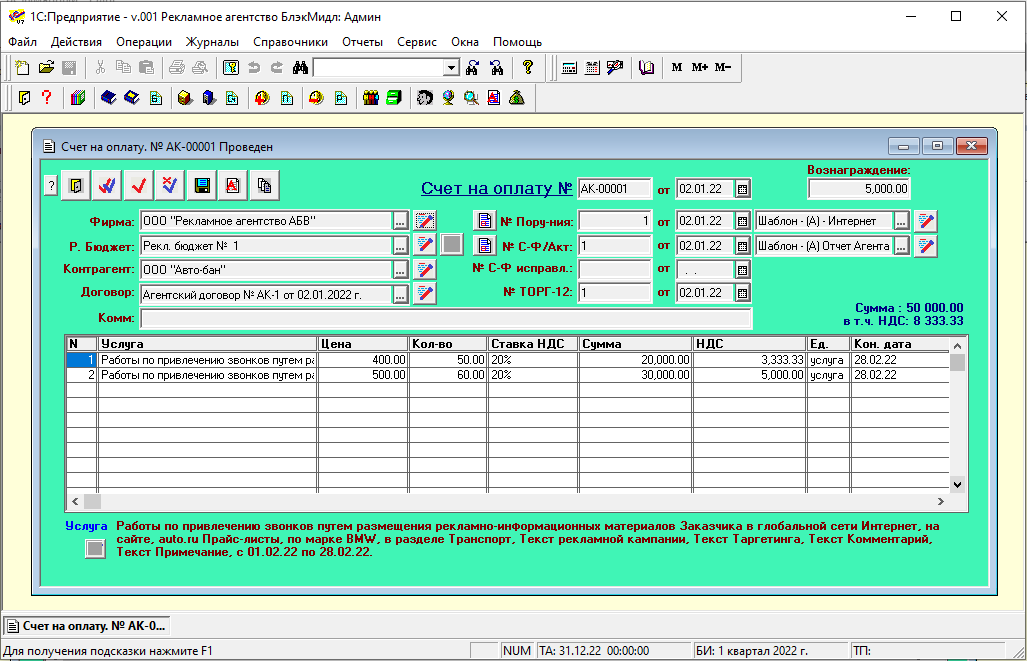The height and width of the screenshot is (661, 1027).
Task: Click pencil icon beside Шаблон - (А) - Интернет
Action: pyautogui.click(x=925, y=221)
